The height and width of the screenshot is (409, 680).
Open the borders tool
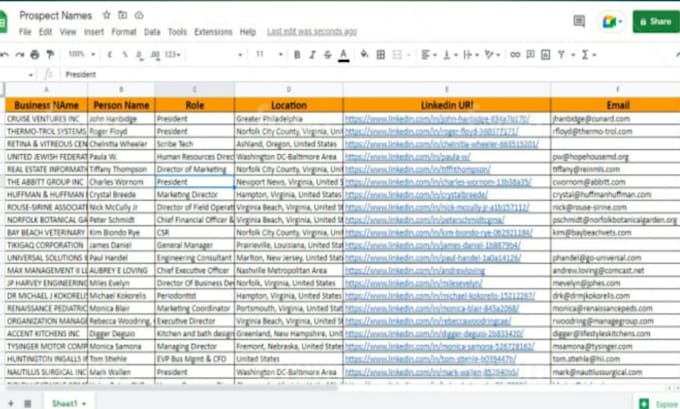pos(380,54)
